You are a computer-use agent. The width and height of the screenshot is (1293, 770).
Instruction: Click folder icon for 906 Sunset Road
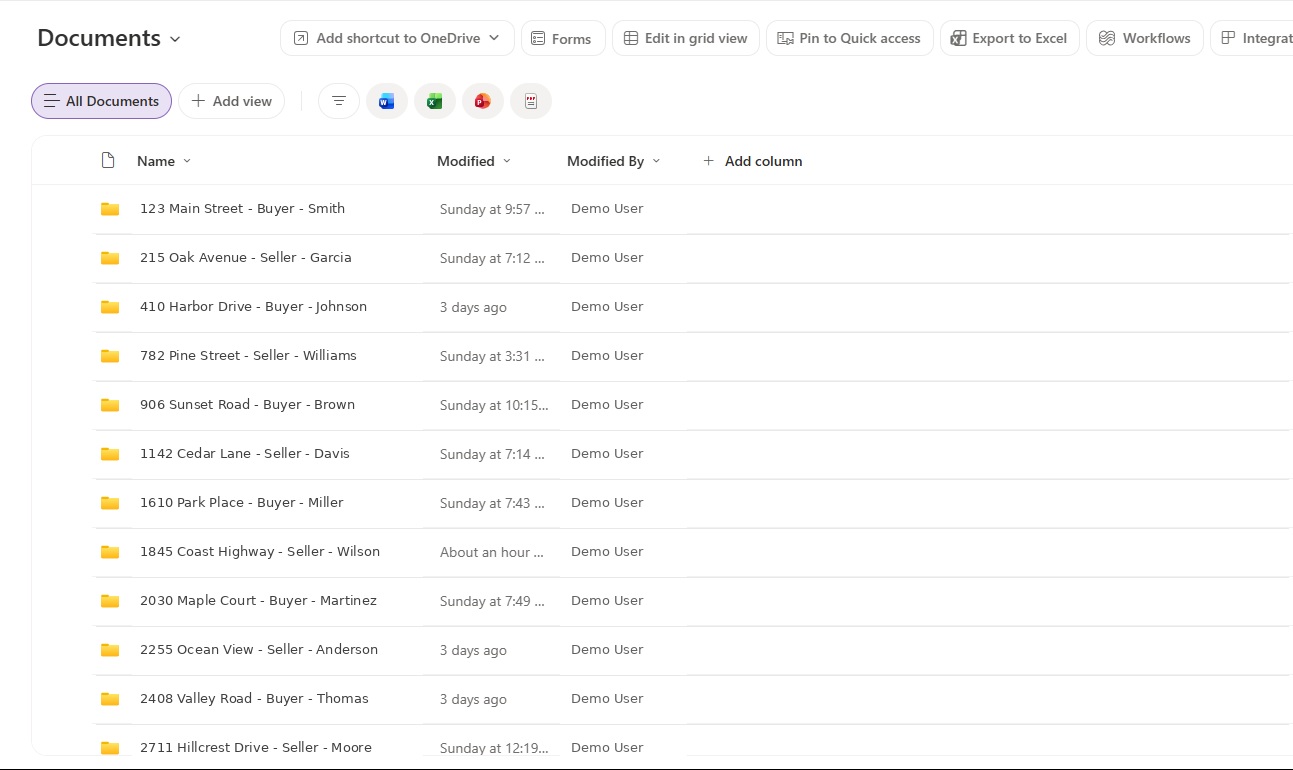(x=110, y=405)
